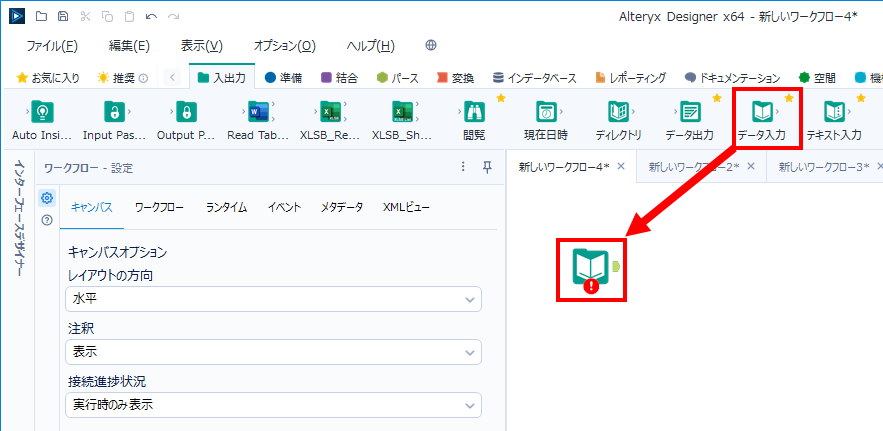
Task: Switch to 新しいワークフロー2 workflow tab
Action: [692, 167]
